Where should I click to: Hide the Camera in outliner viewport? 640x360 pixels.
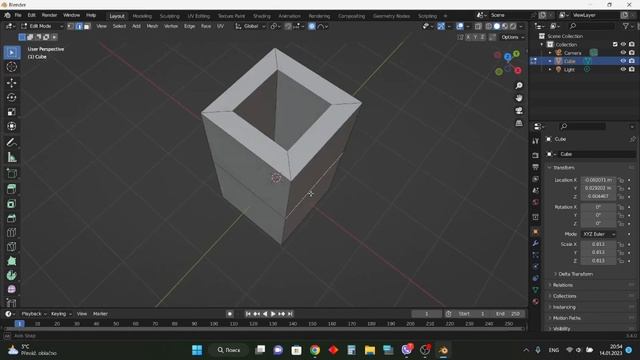click(623, 53)
